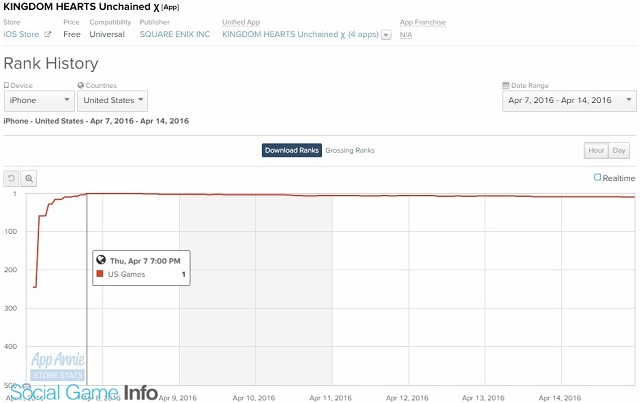Switch to the Grossing Ranks tab
This screenshot has width=640, height=403.
click(350, 150)
